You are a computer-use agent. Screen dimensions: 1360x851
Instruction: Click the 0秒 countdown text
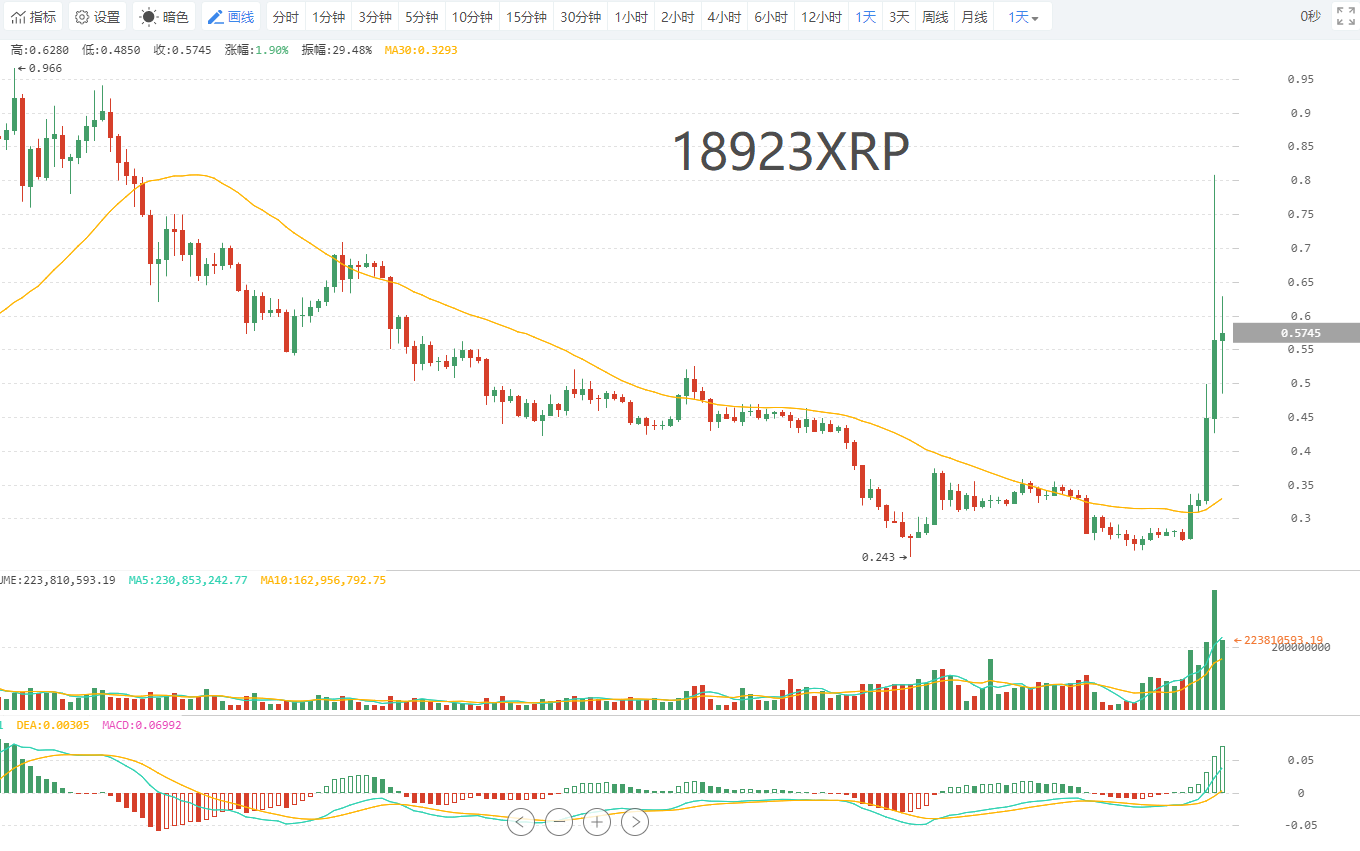click(x=1310, y=16)
